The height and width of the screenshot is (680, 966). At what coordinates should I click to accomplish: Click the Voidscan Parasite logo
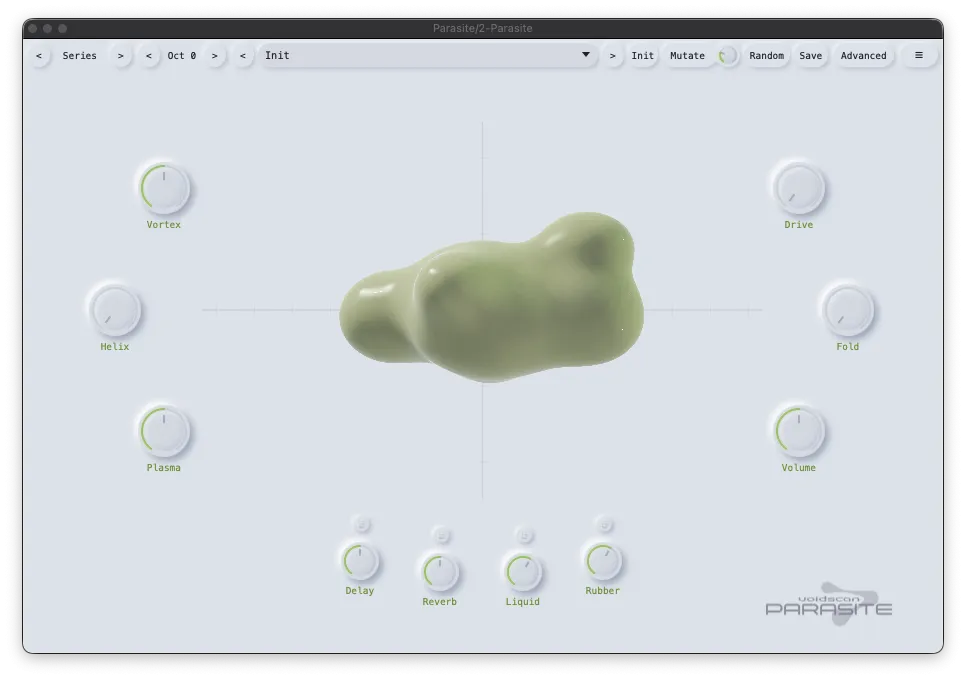click(x=829, y=605)
